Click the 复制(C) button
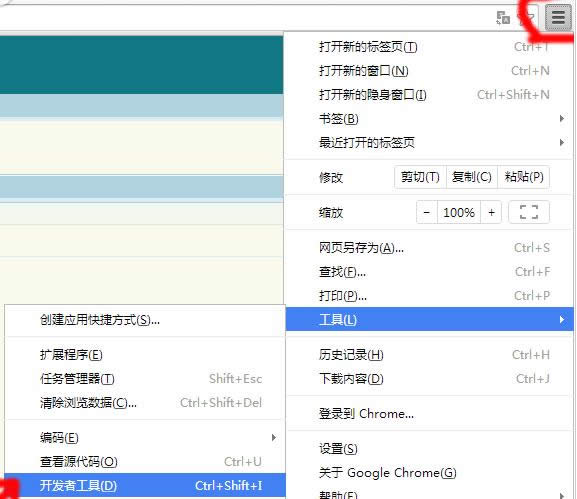The height and width of the screenshot is (499, 577). tap(472, 177)
